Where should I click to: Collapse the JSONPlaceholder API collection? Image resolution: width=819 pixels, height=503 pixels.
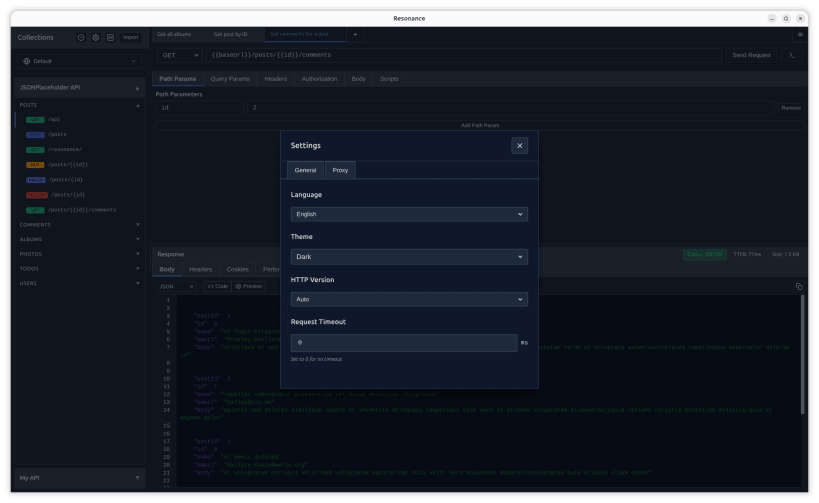pyautogui.click(x=137, y=88)
